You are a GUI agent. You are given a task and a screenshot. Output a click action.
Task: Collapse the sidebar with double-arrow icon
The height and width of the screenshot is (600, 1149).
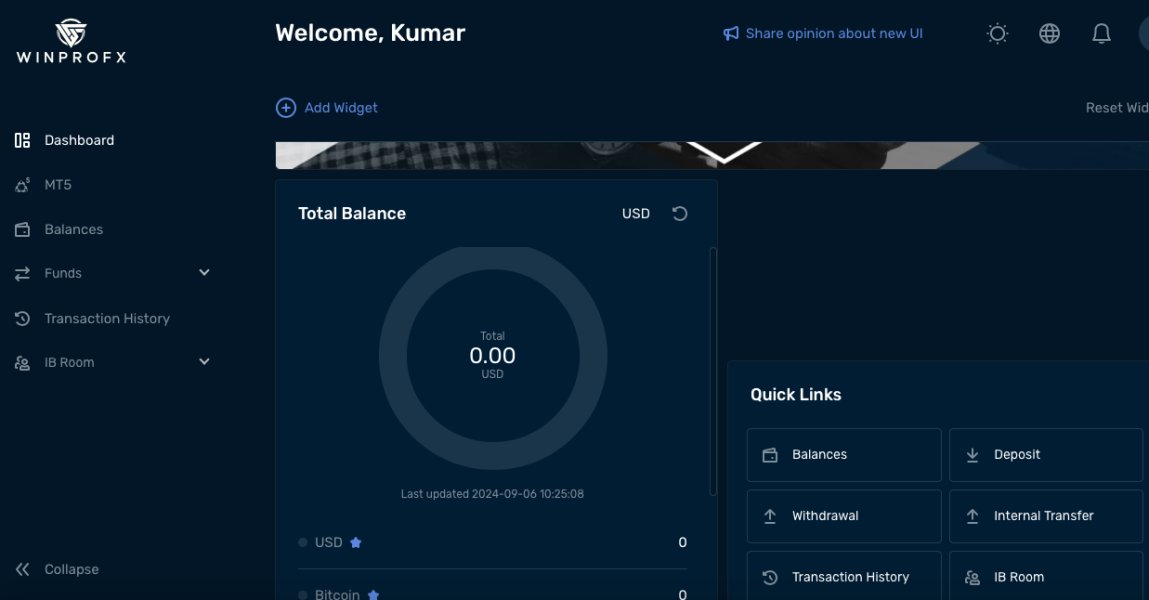23,569
